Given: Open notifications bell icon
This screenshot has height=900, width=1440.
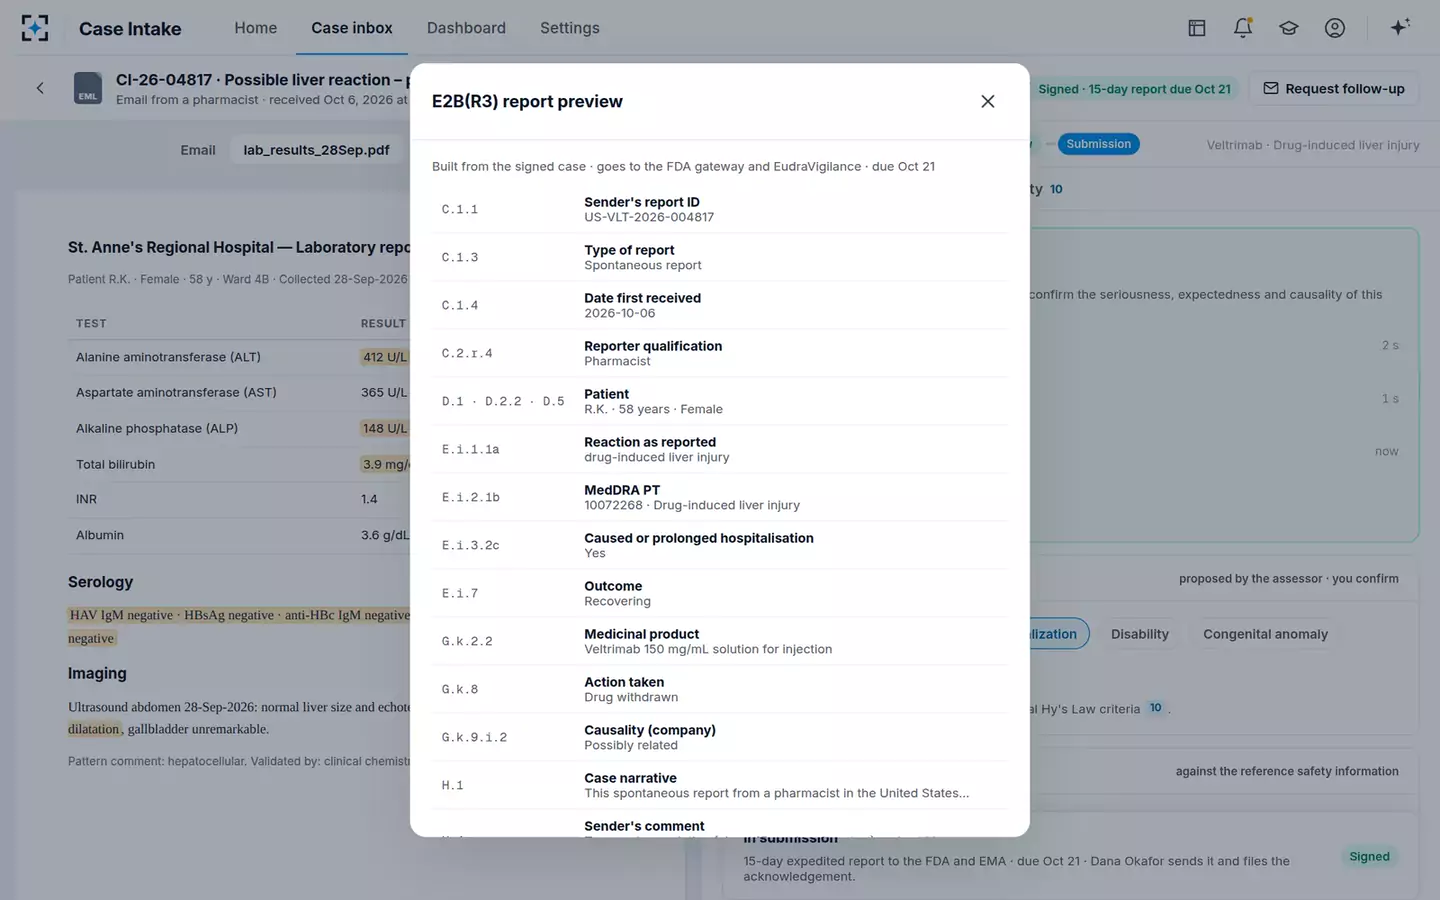Looking at the screenshot, I should click(x=1243, y=28).
